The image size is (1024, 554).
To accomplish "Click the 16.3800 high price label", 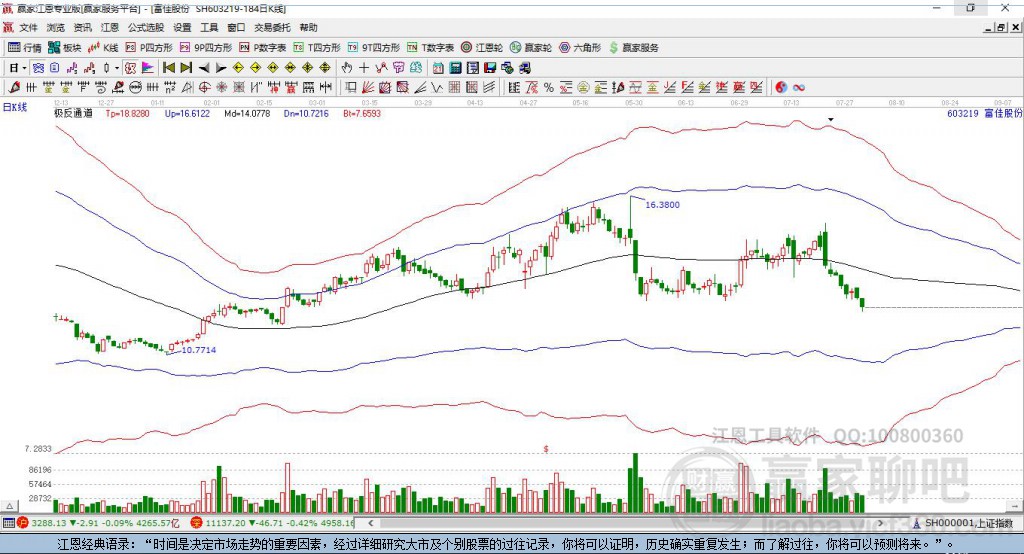I will pos(662,204).
